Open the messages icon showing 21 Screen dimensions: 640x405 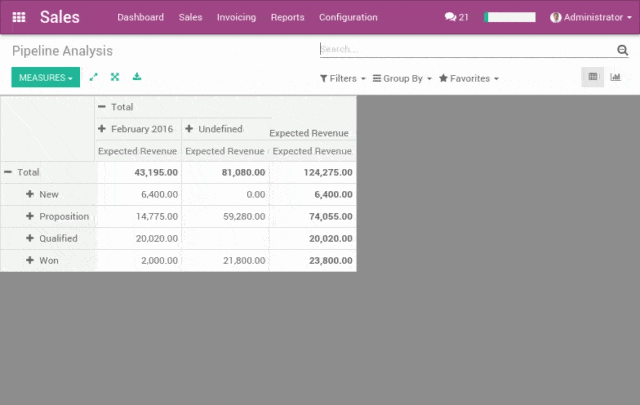tap(456, 17)
